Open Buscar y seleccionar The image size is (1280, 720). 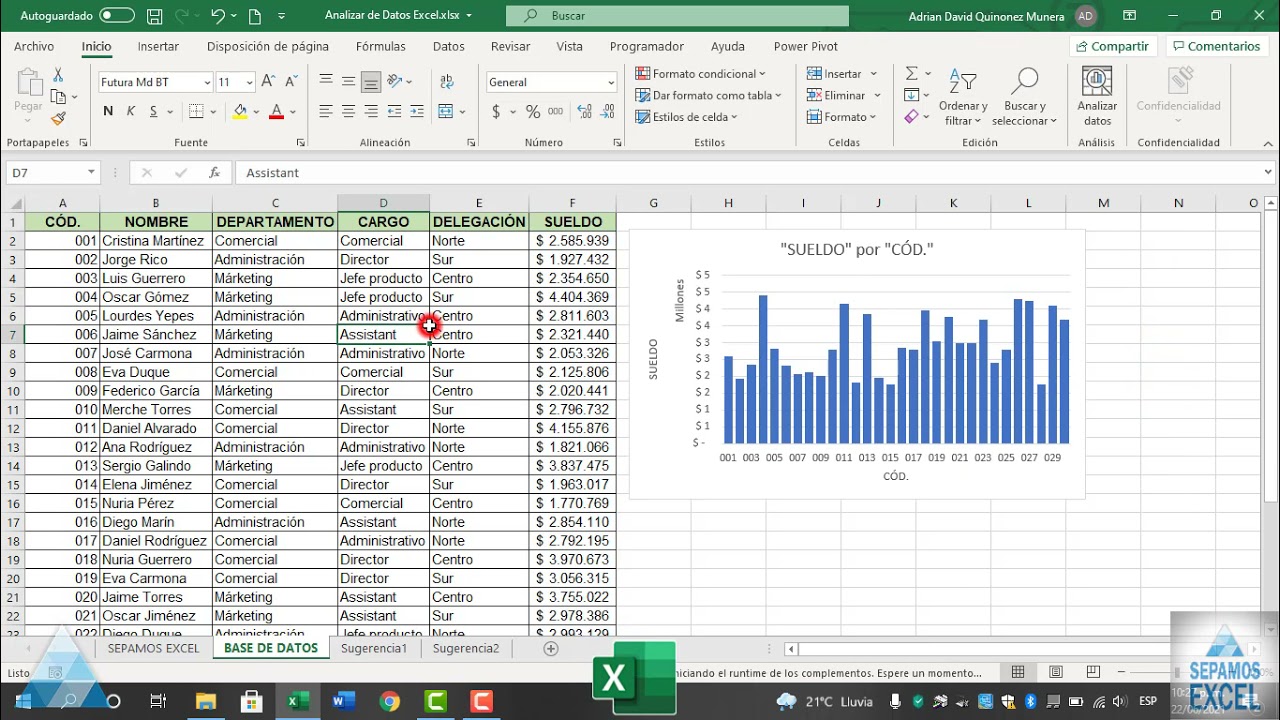(1025, 98)
